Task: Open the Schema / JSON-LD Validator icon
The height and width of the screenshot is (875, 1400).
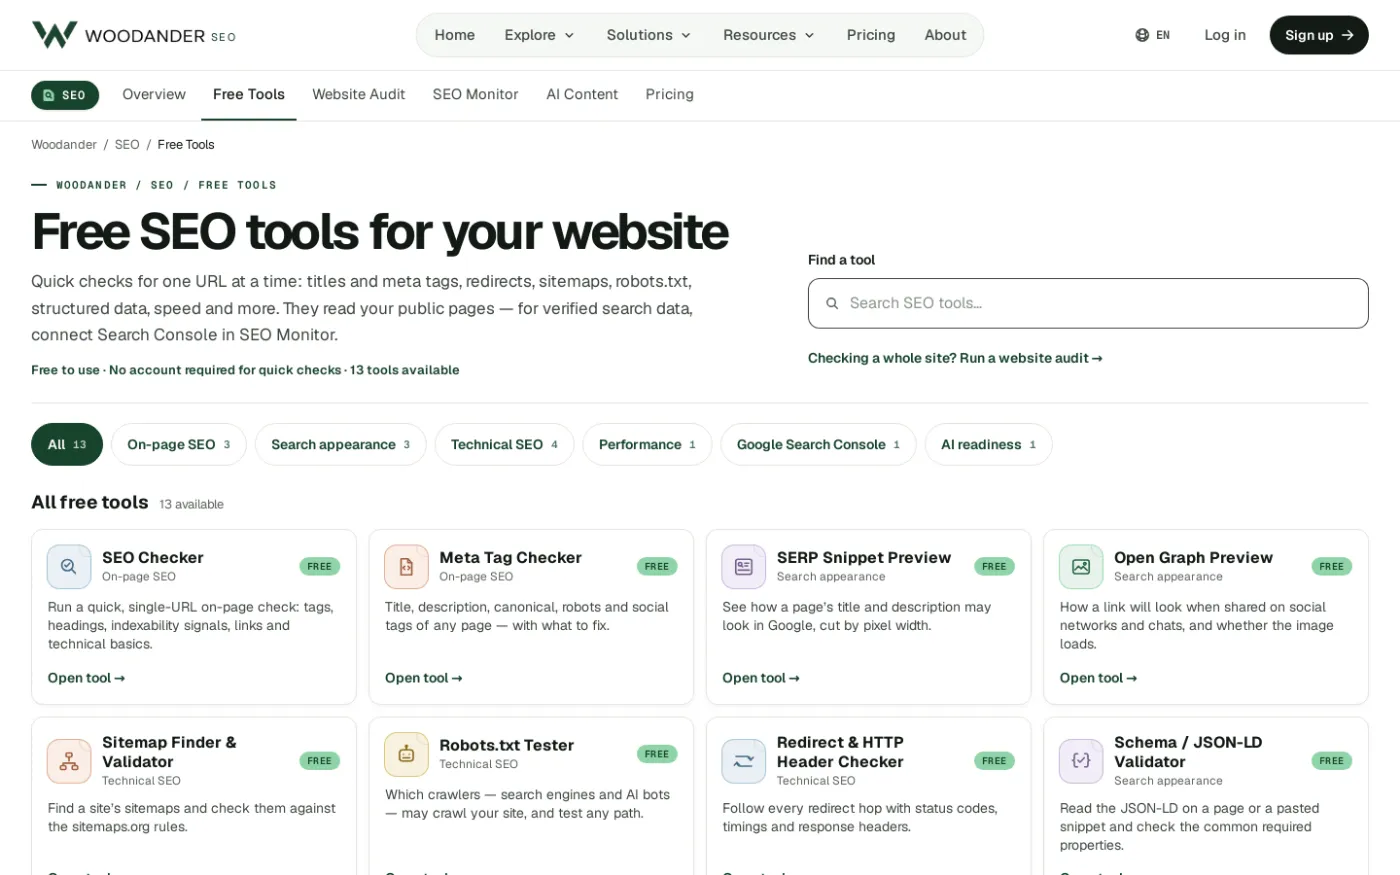Action: click(x=1081, y=761)
